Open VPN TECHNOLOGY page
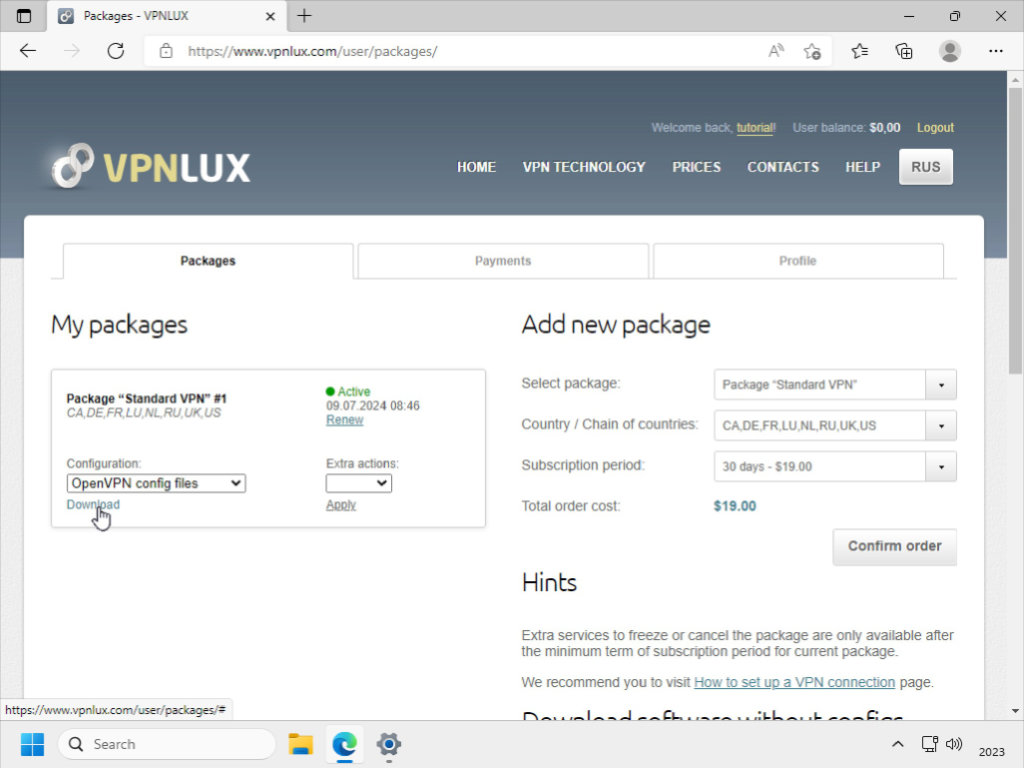 pos(584,167)
